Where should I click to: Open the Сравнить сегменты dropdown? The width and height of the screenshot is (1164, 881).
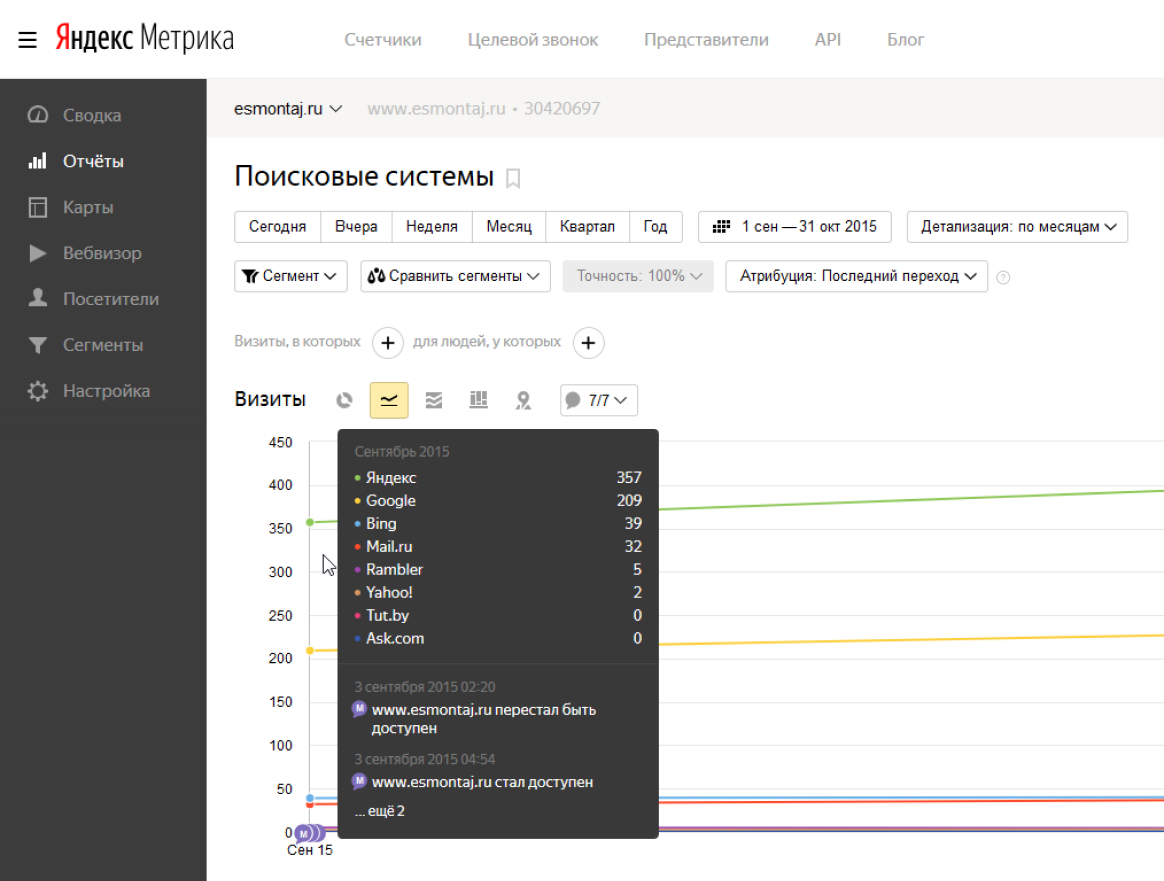pyautogui.click(x=455, y=276)
